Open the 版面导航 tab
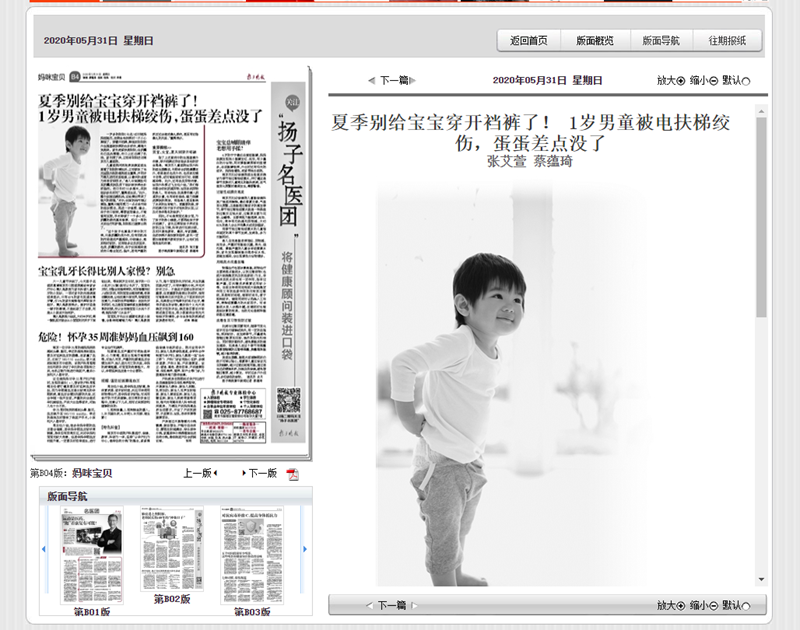Viewport: 800px width, 630px height. tap(661, 41)
